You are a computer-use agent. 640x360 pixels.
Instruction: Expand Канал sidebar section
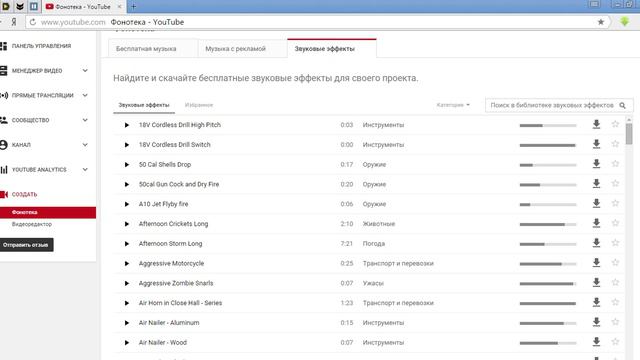click(x=85, y=144)
